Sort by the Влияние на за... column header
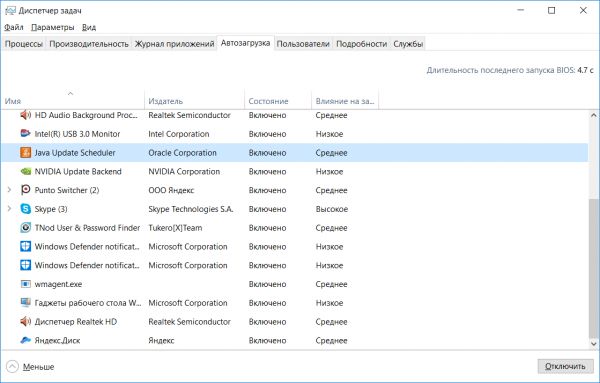The image size is (600, 383). pos(345,101)
